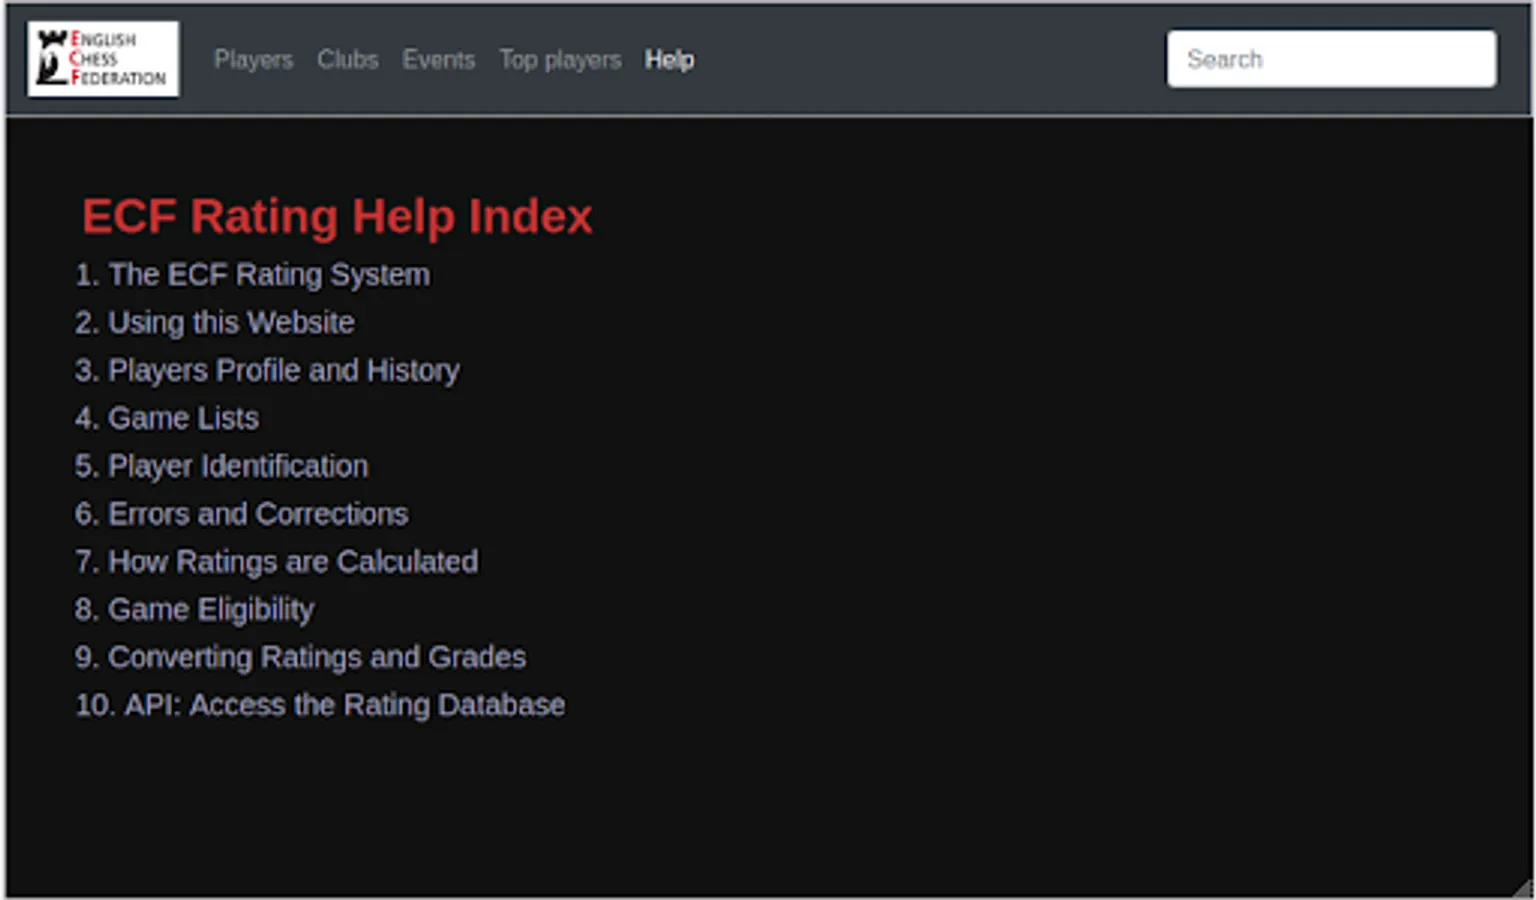Open 'Player Identification' help topic
The image size is (1536, 900).
pyautogui.click(x=238, y=466)
